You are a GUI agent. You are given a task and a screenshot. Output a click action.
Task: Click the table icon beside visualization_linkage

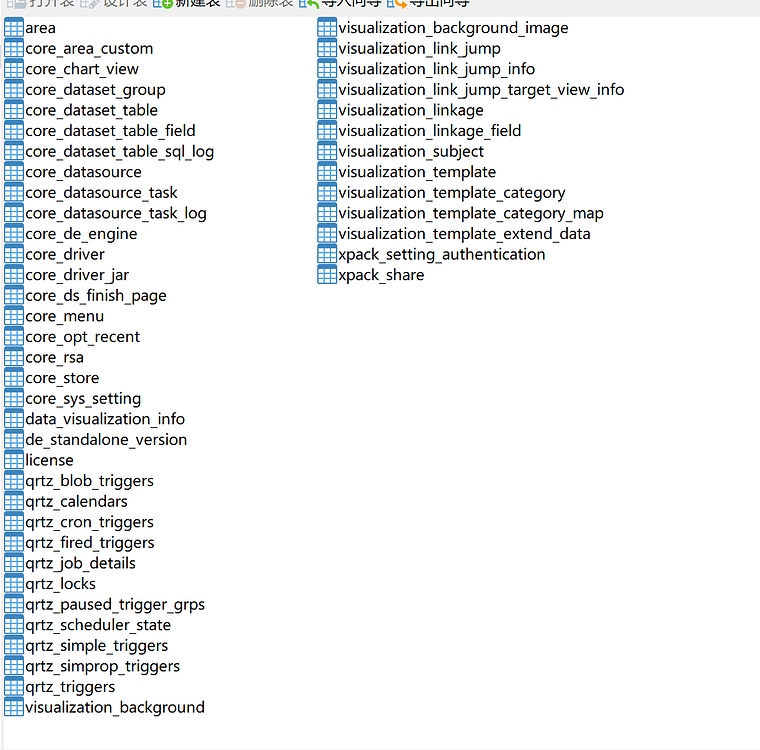click(x=327, y=110)
